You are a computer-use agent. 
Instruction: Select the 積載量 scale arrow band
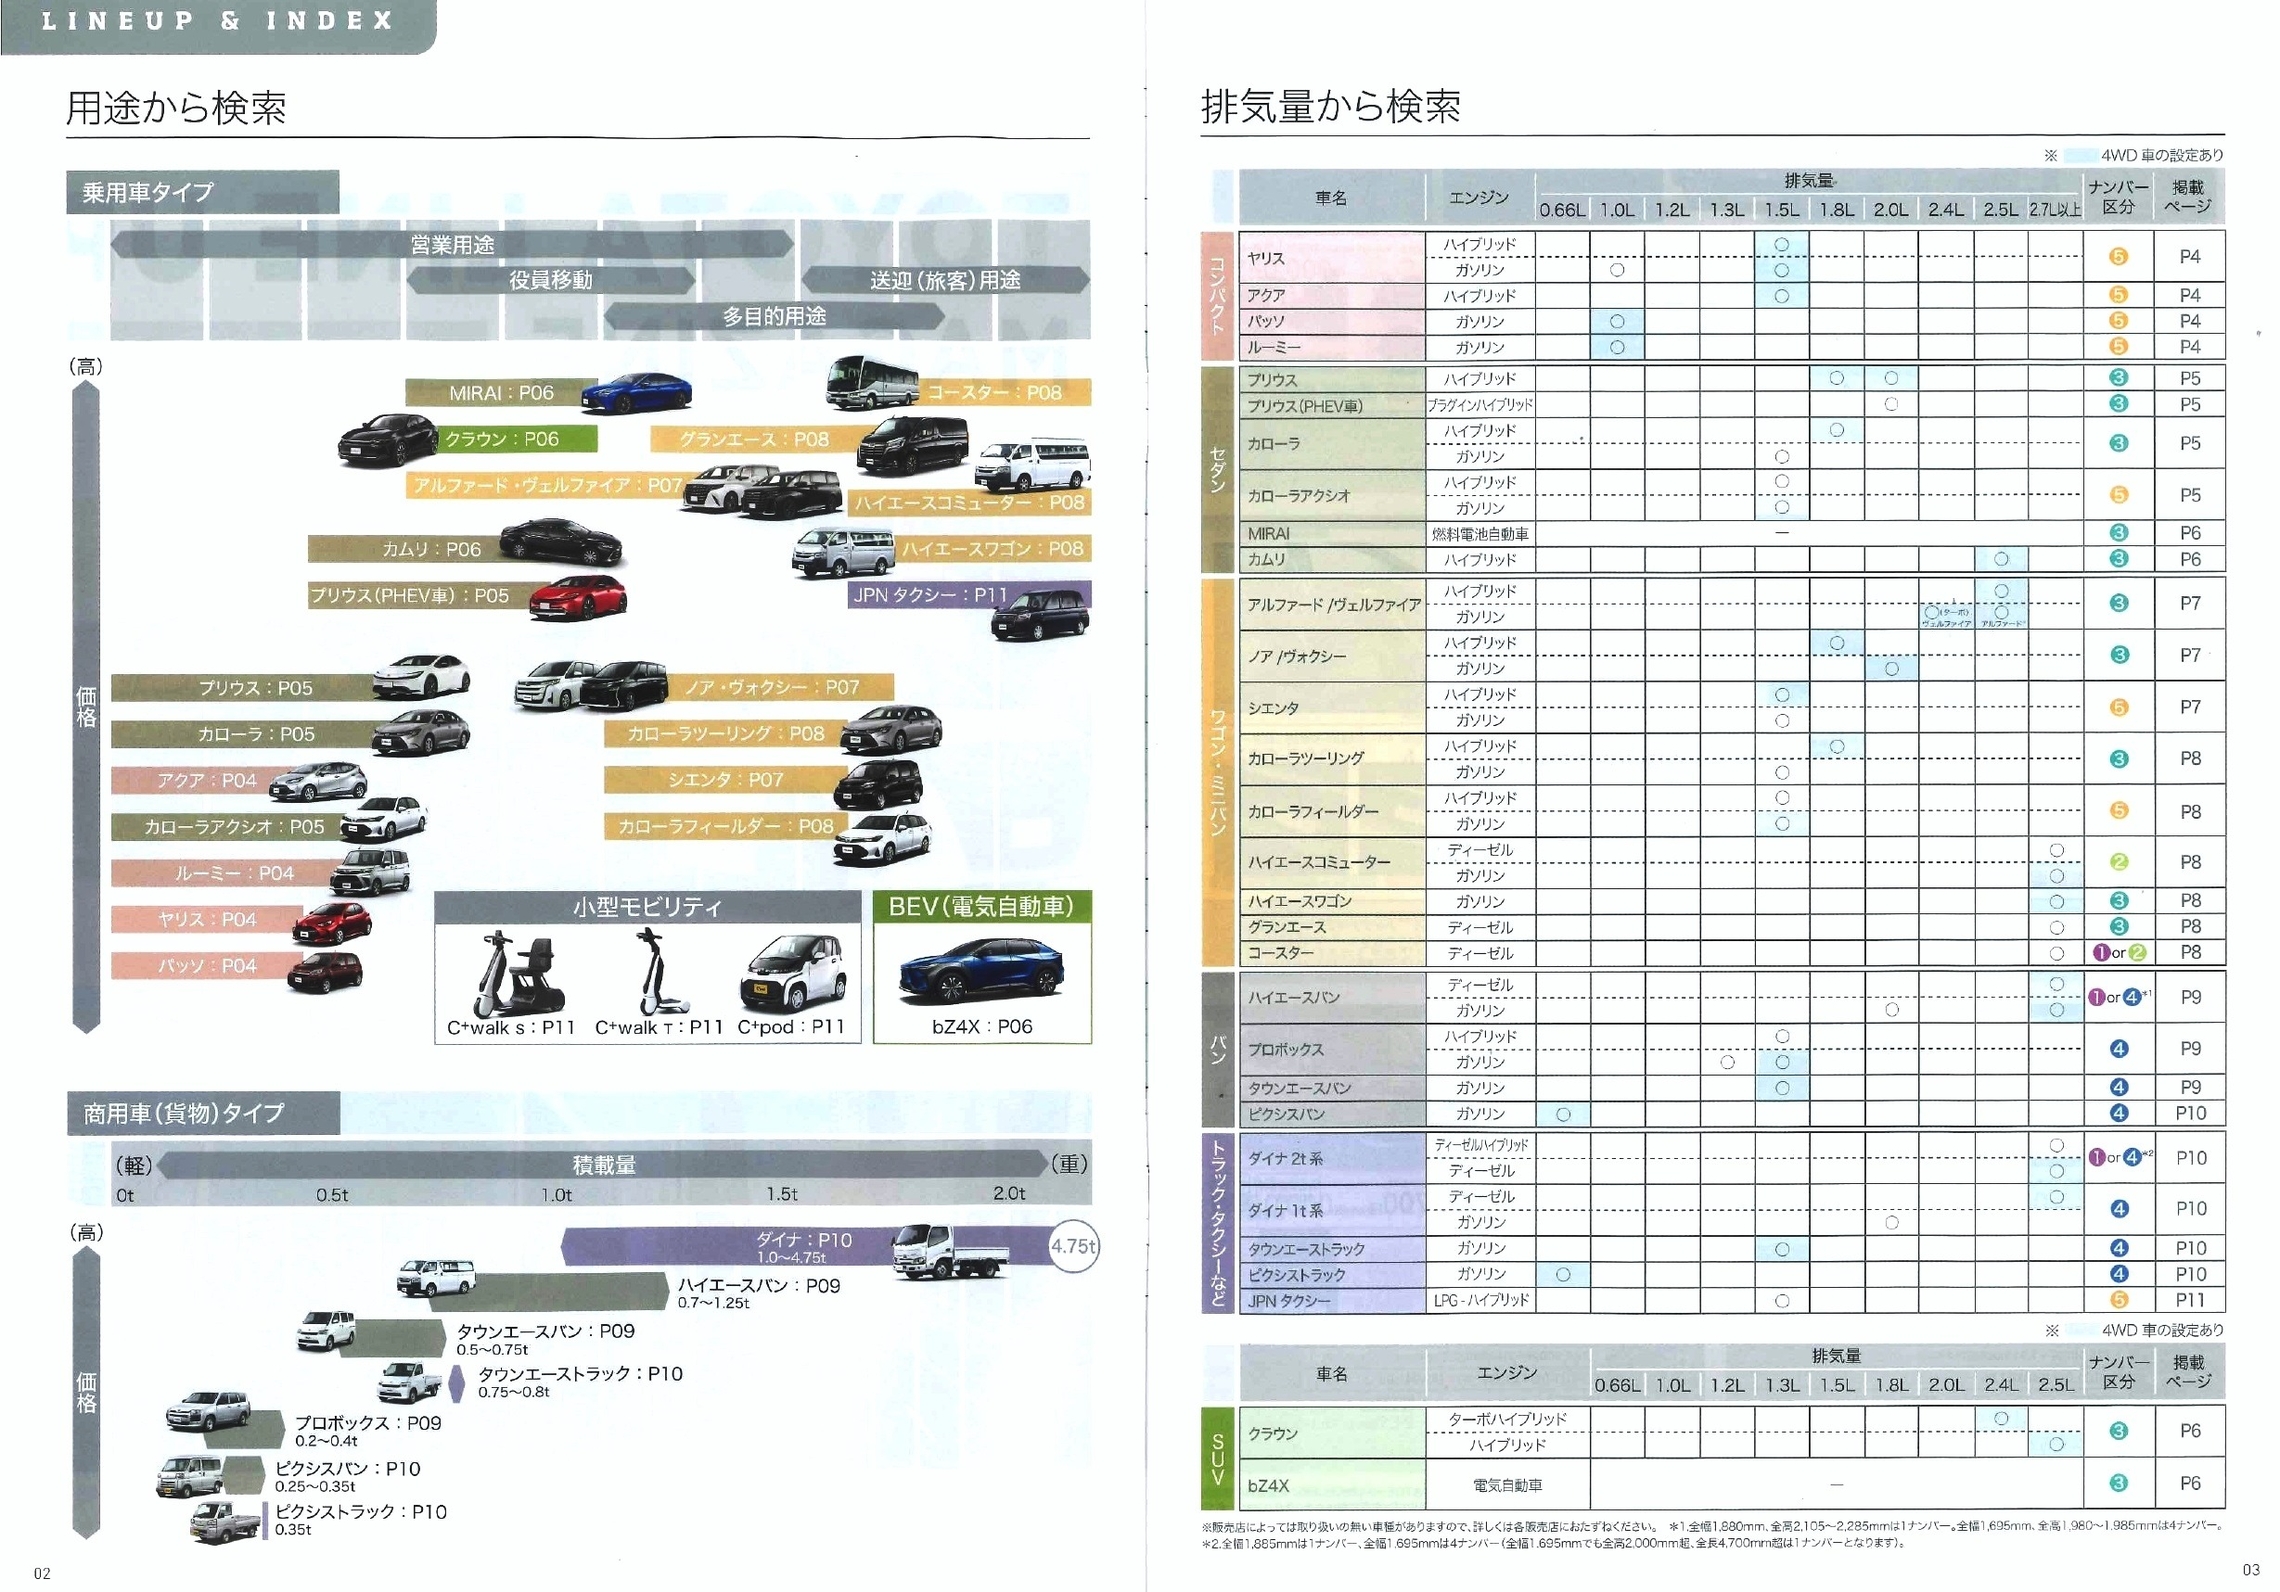click(603, 1164)
